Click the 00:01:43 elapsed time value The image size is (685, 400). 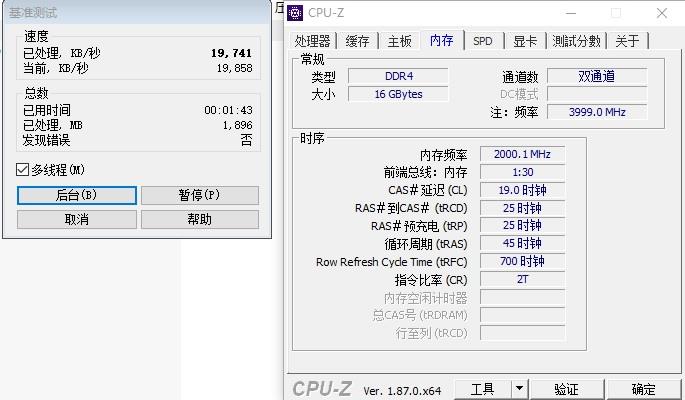pyautogui.click(x=228, y=110)
